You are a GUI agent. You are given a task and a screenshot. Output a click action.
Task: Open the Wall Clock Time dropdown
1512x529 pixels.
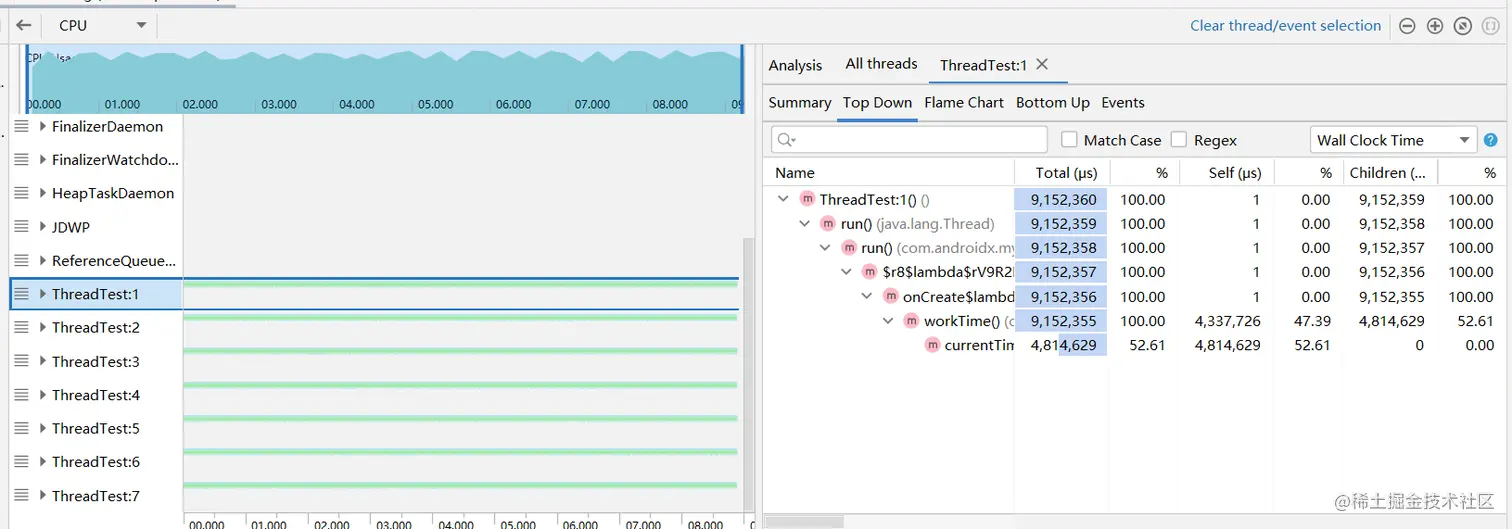coord(1394,140)
